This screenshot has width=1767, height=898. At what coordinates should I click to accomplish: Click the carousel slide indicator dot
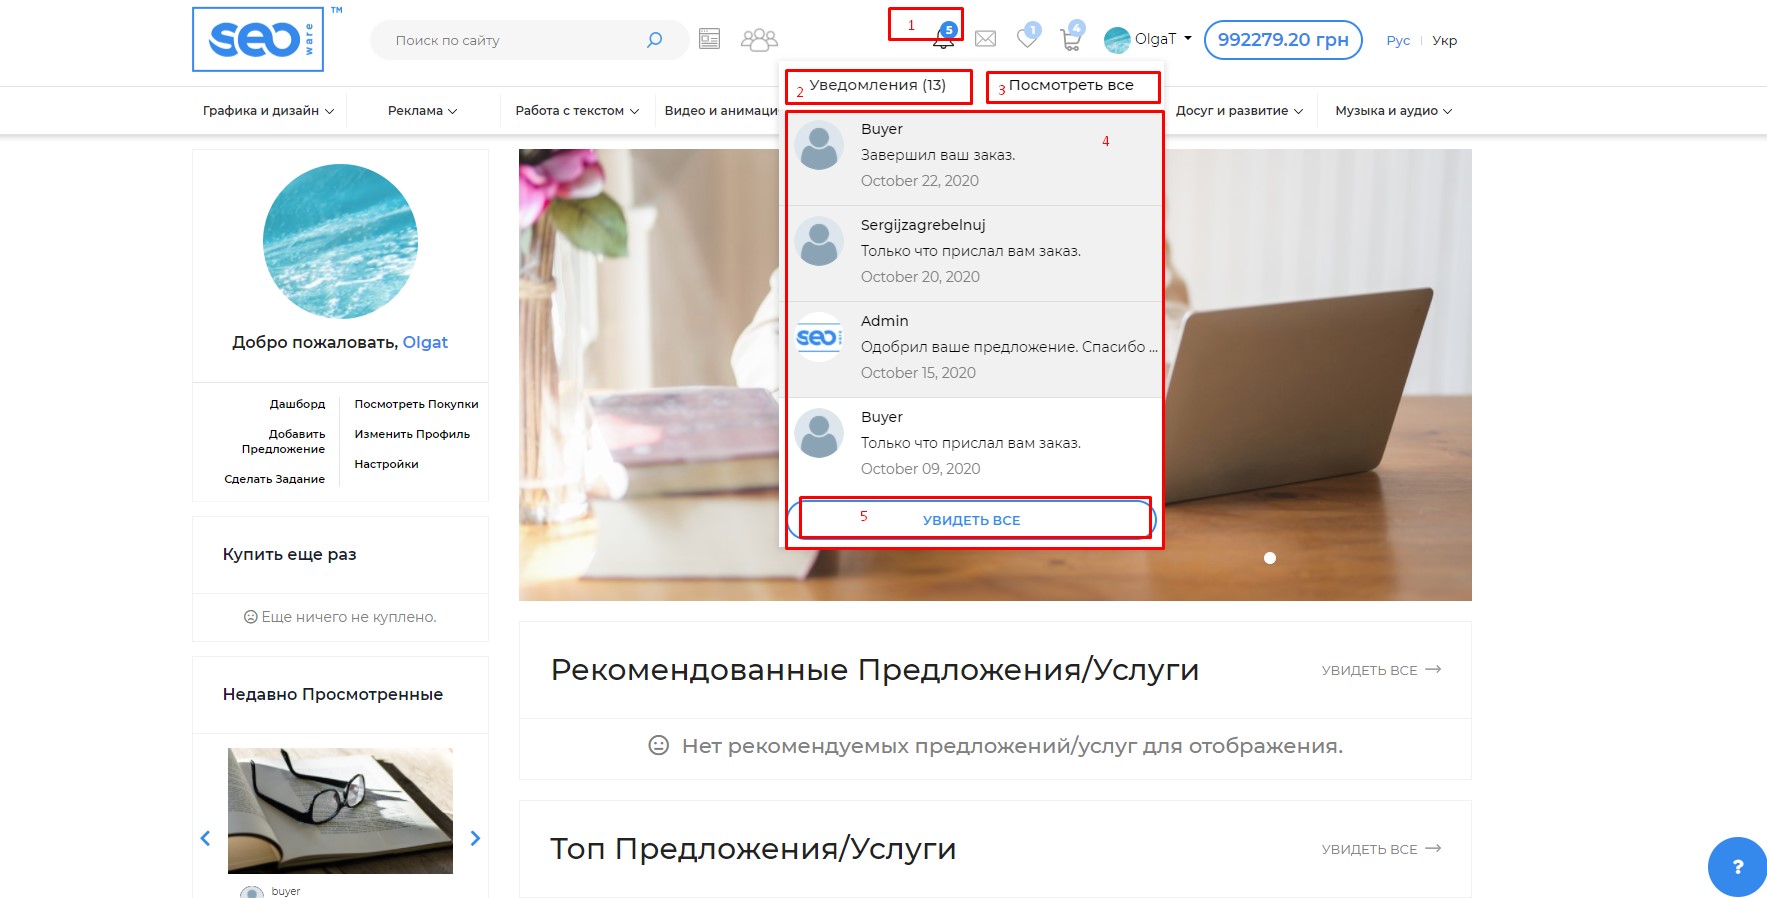(x=1270, y=558)
